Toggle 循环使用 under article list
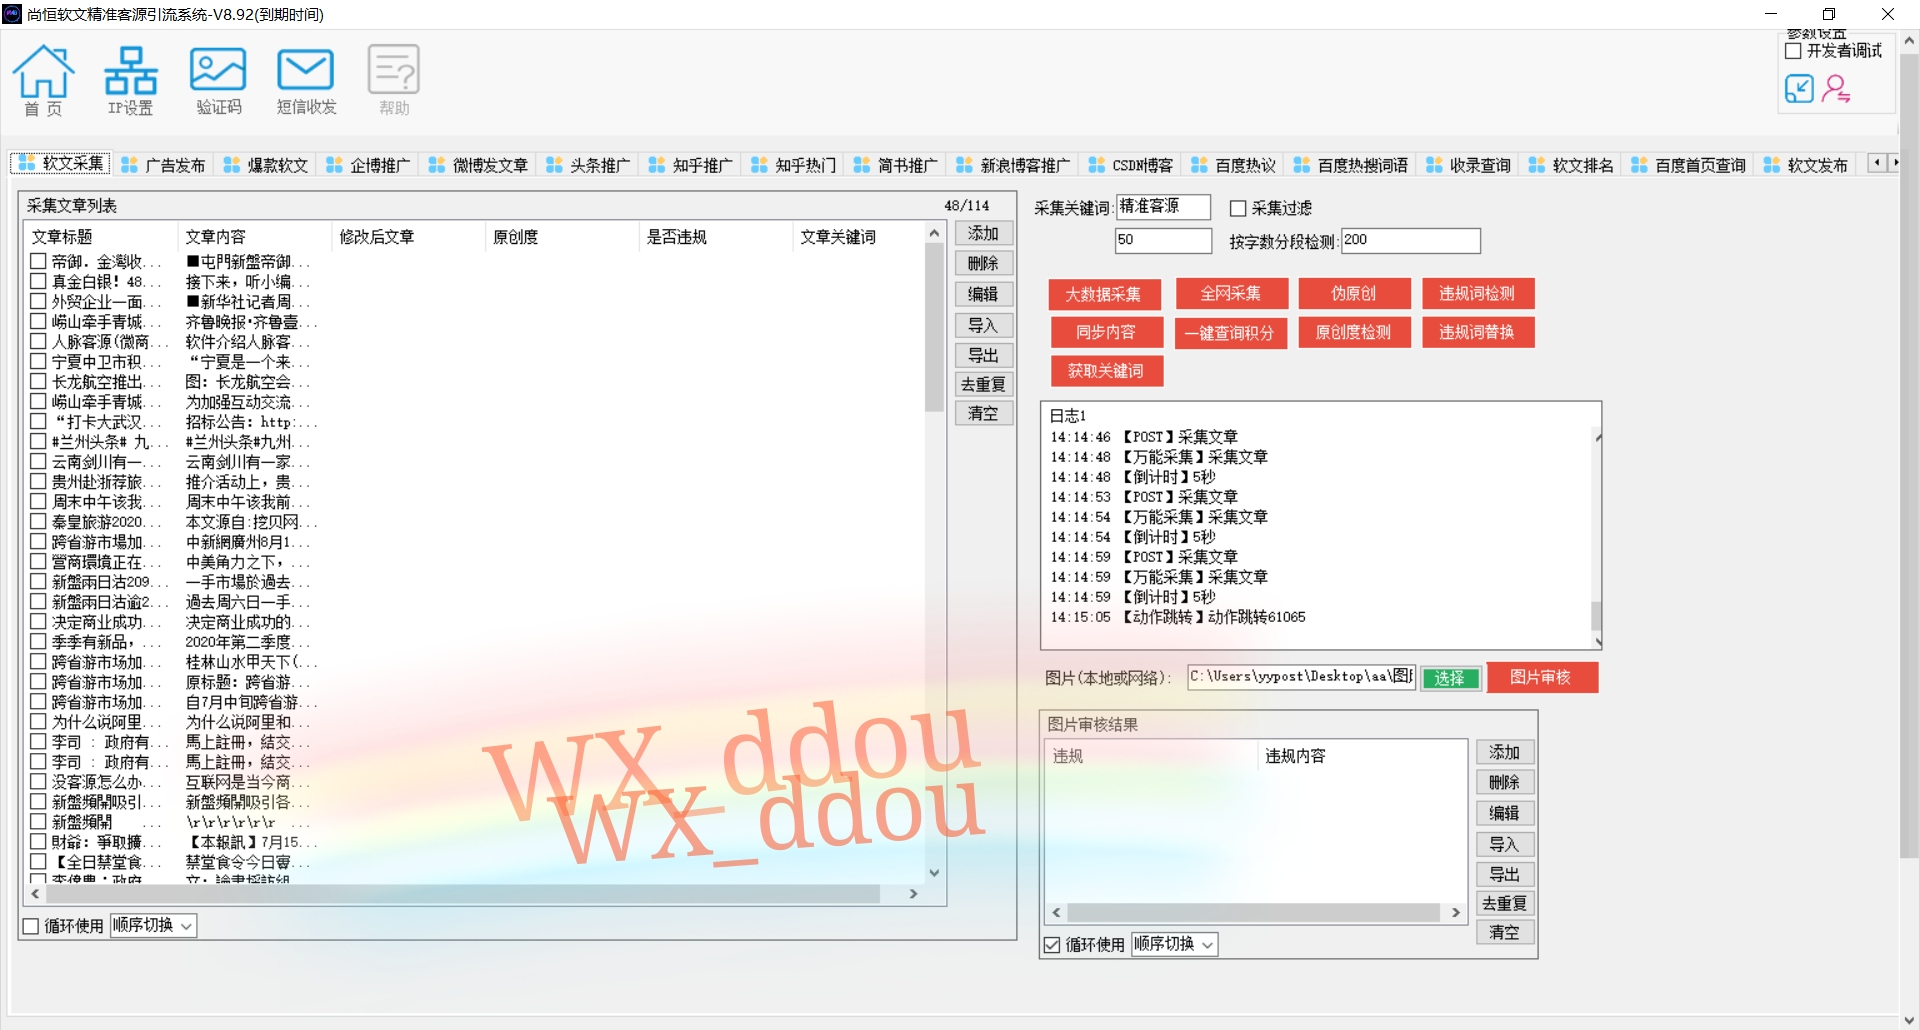Screen dimensions: 1920x1030 31,926
